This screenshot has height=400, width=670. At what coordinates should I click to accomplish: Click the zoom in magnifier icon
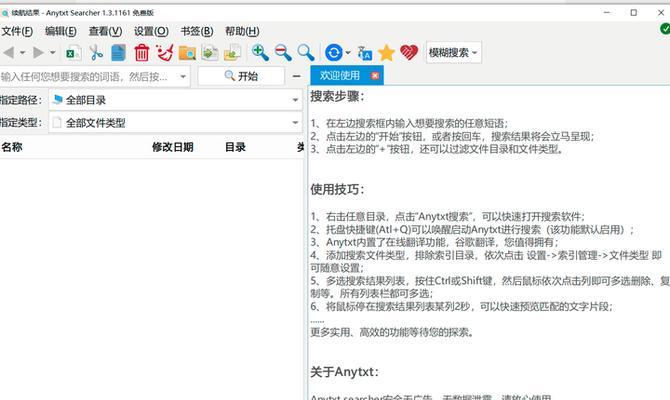260,53
